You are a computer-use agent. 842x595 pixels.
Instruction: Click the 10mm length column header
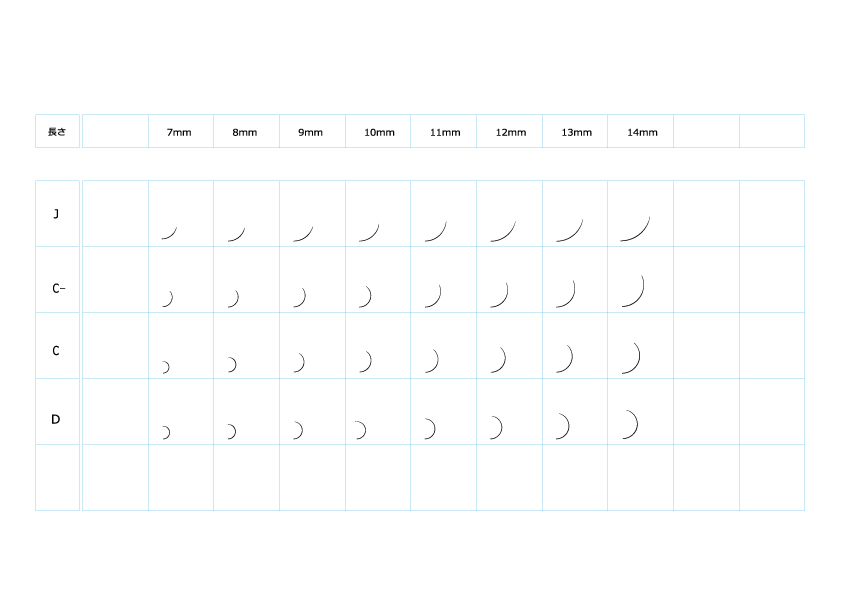tap(379, 132)
